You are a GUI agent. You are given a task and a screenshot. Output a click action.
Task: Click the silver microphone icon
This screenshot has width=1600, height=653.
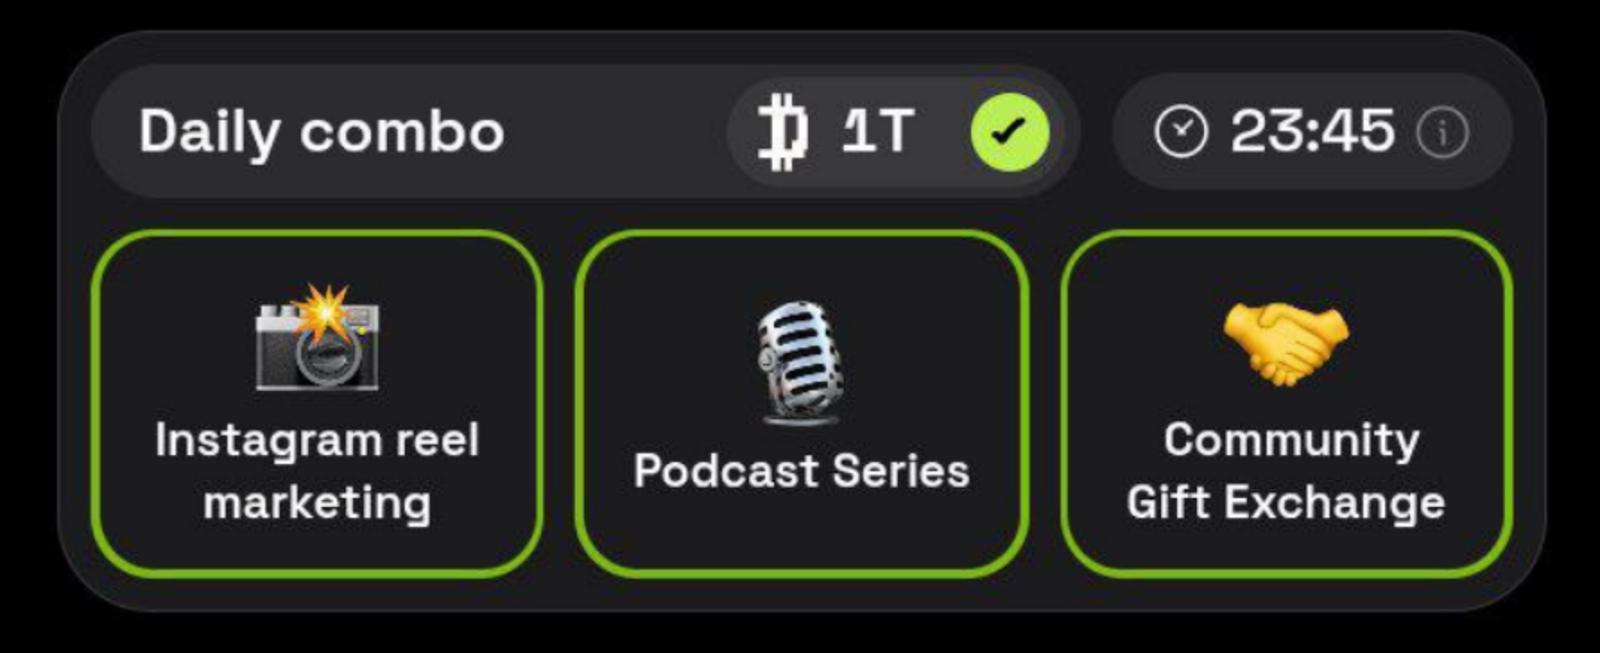click(x=800, y=362)
